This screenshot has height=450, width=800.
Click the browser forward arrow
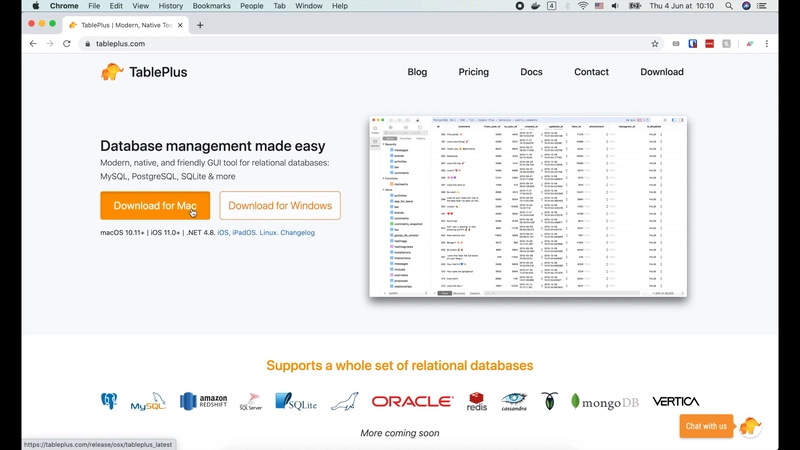pos(49,44)
